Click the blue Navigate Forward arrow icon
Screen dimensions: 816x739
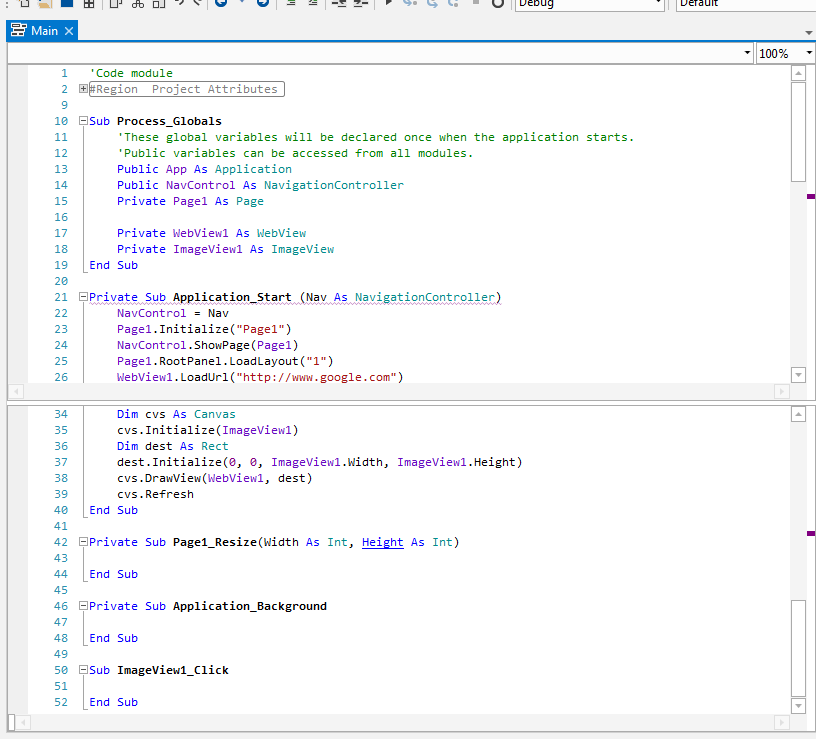point(262,3)
